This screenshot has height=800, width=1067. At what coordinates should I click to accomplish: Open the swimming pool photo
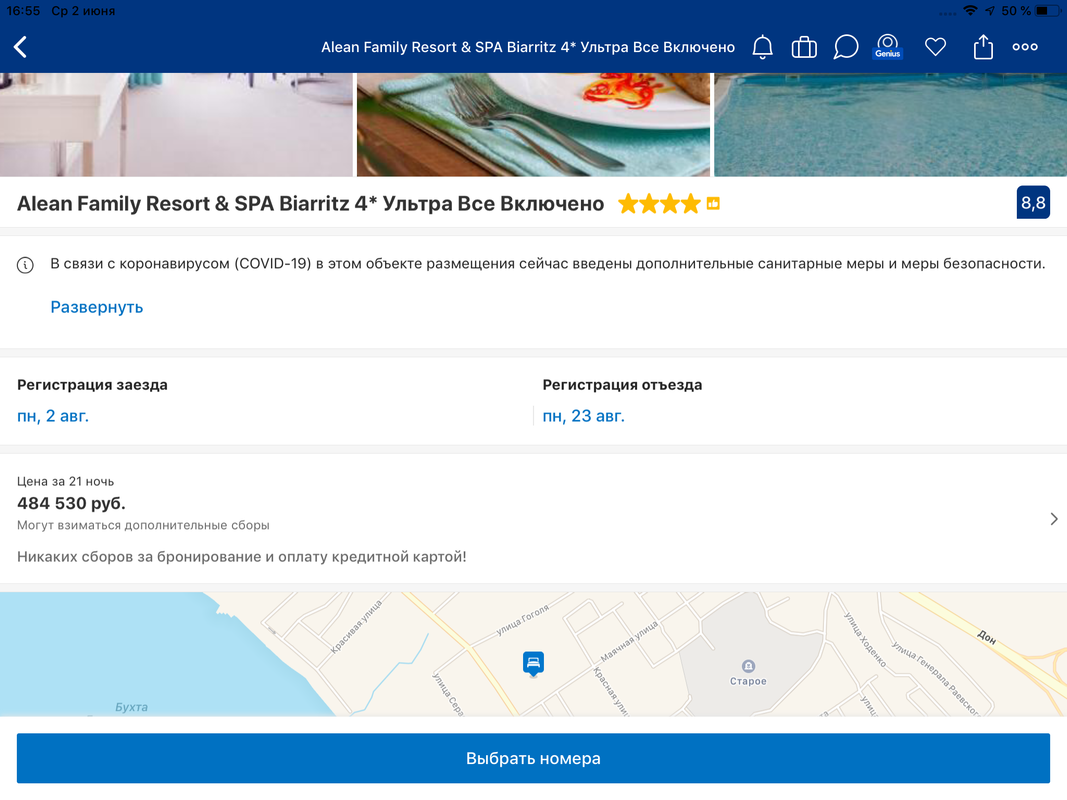(891, 124)
